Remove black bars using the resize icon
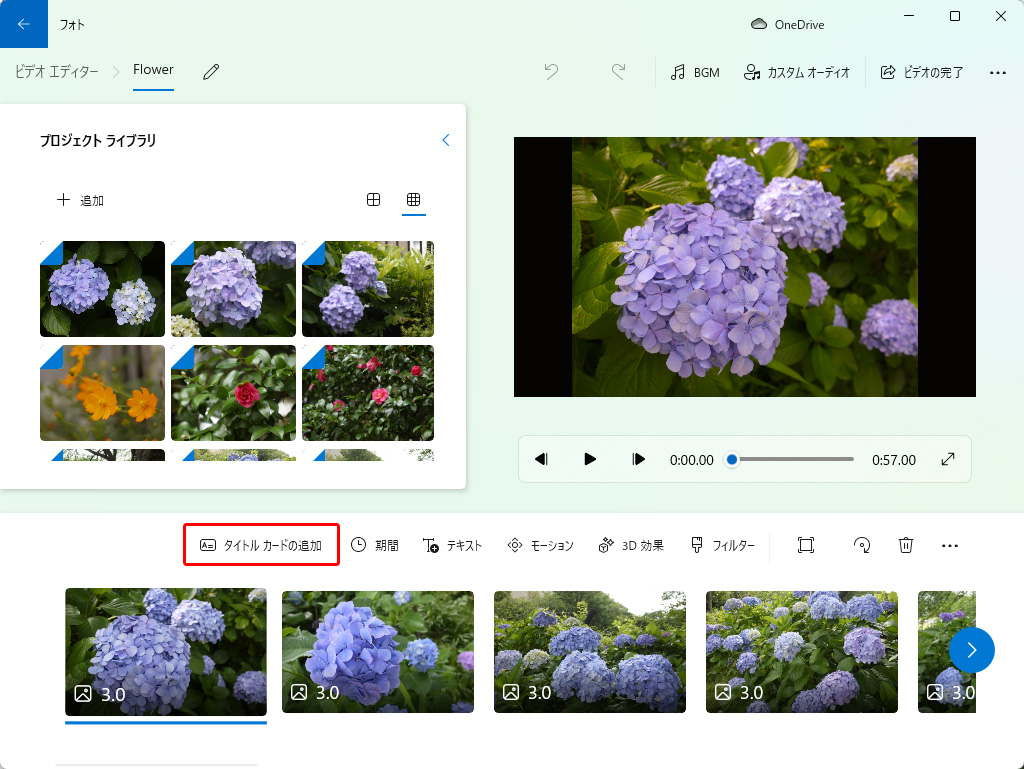 click(x=806, y=545)
